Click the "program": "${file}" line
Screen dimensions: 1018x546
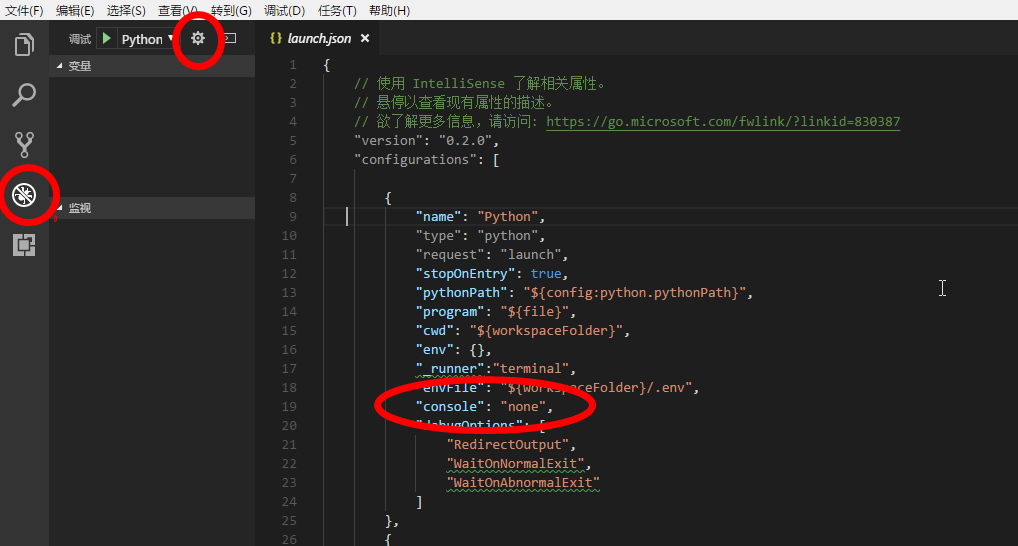point(496,311)
